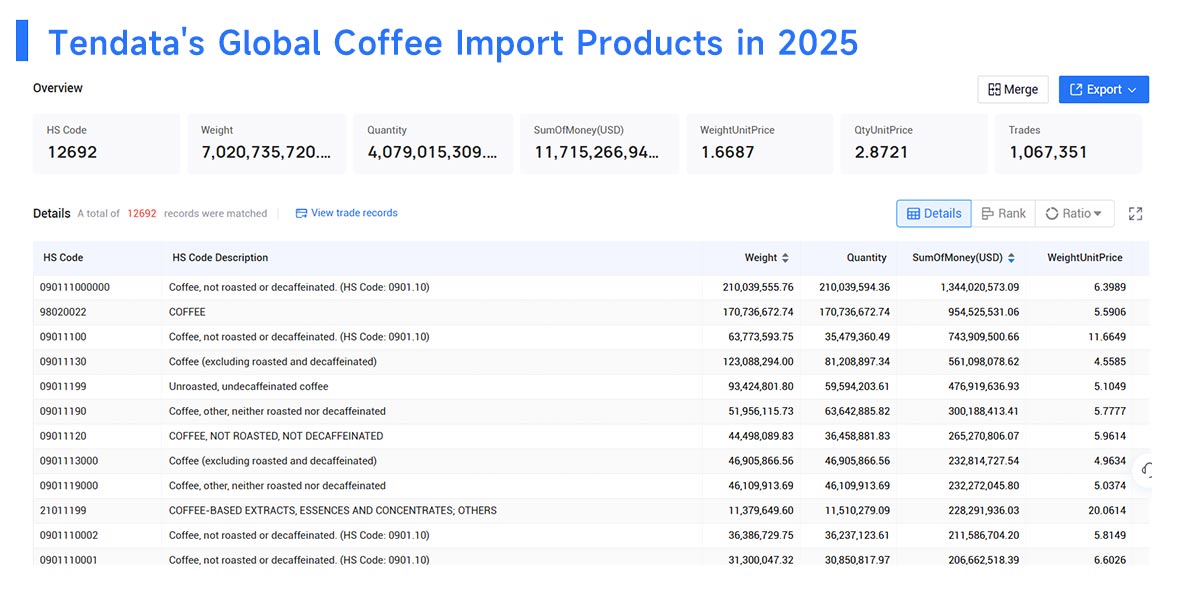Select HS code 0901110002 cell
1190x589 pixels.
[x=68, y=536]
